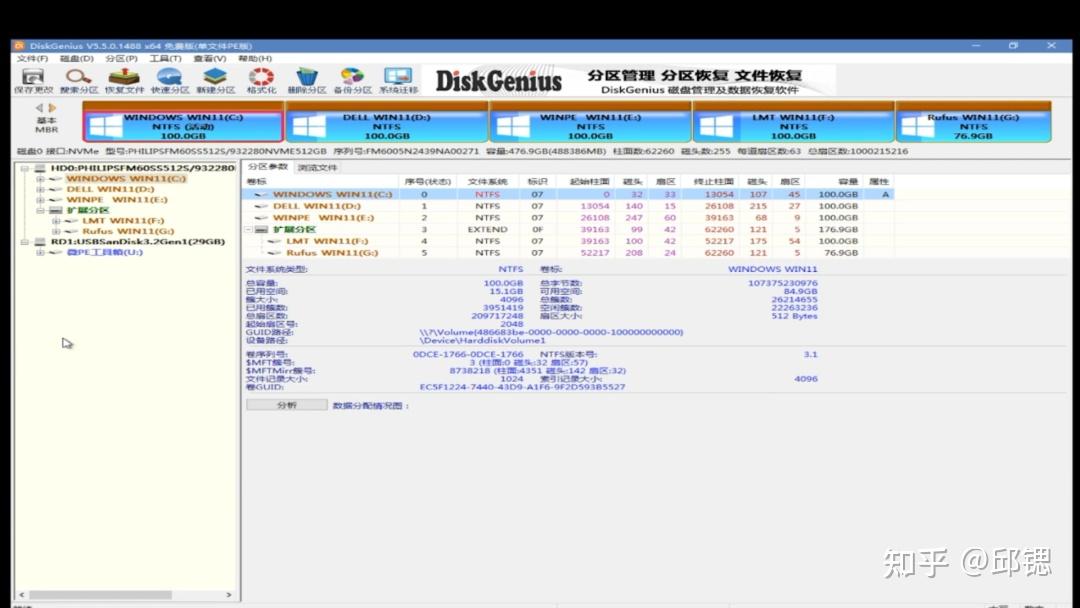Click the 文件系统 column header

pyautogui.click(x=487, y=181)
